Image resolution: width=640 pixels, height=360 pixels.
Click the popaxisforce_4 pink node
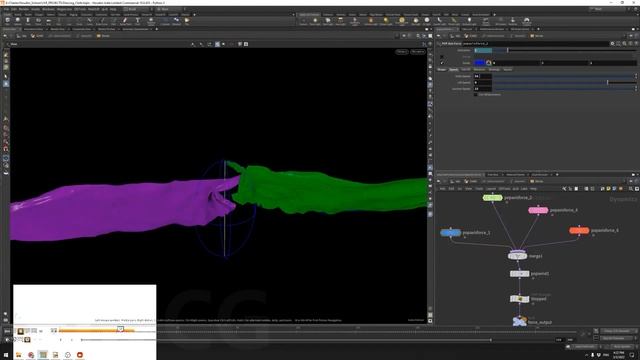pos(538,210)
